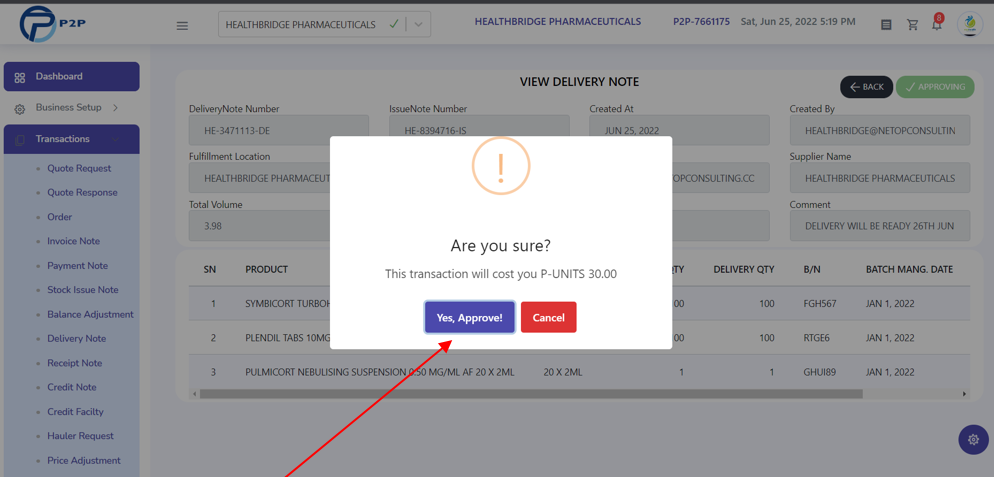Click scrollbar left arrow of table
Image resolution: width=994 pixels, height=477 pixels.
pyautogui.click(x=196, y=394)
